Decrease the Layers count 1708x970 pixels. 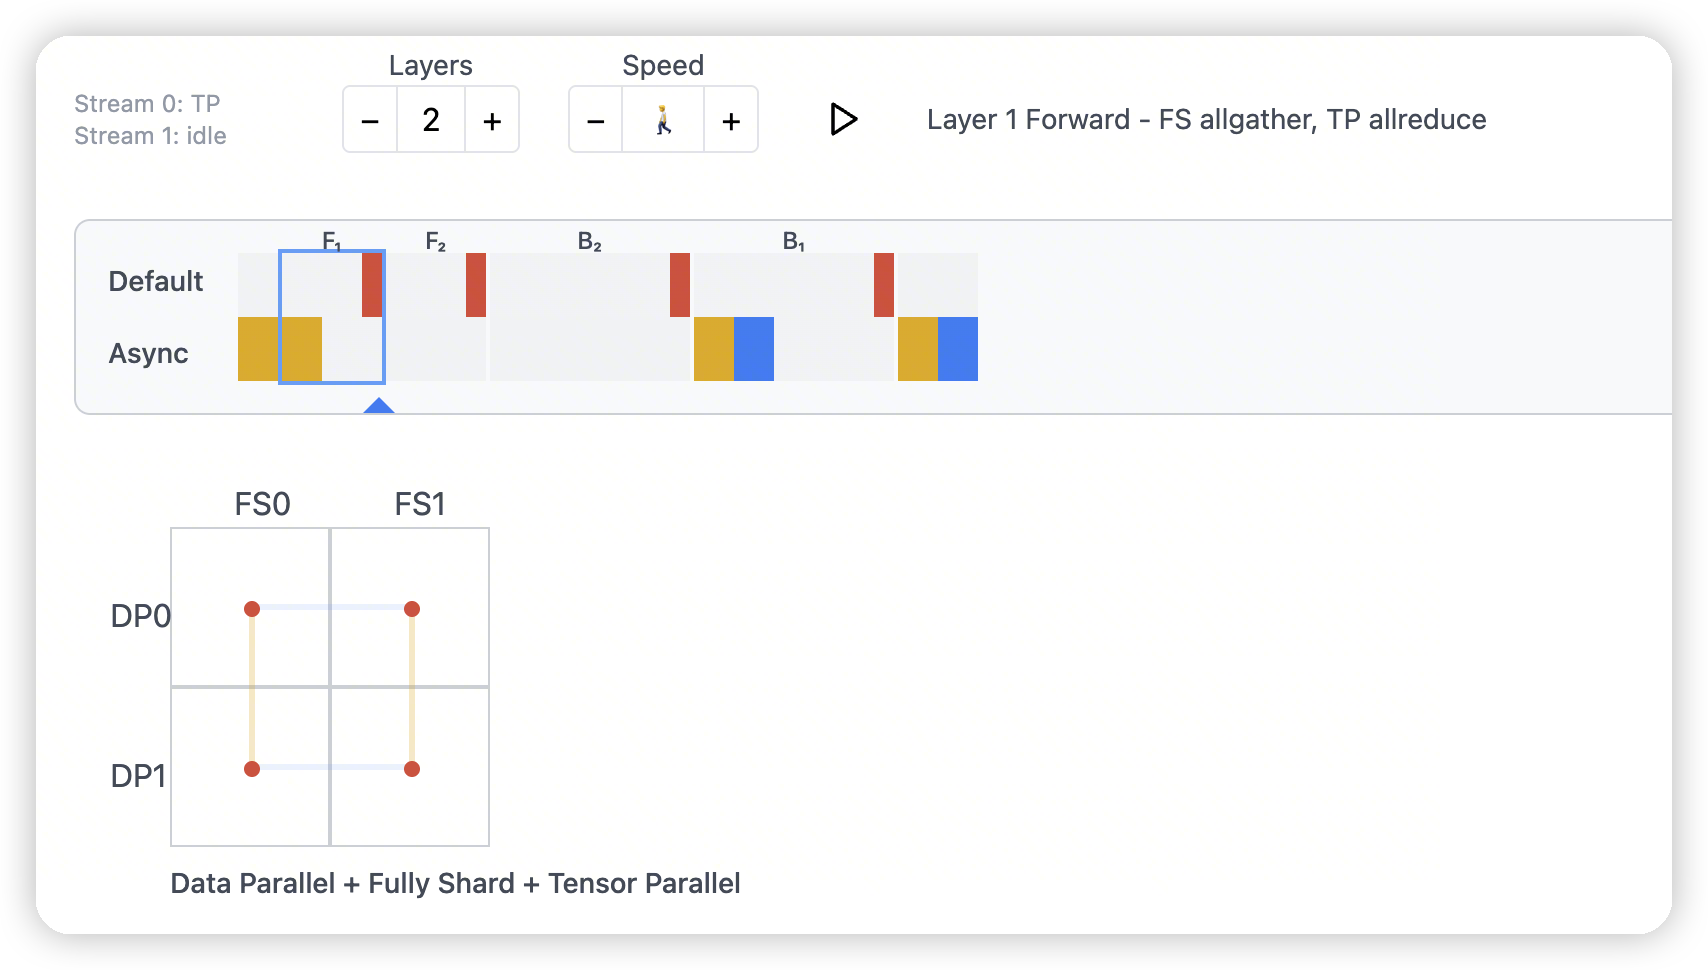(370, 121)
